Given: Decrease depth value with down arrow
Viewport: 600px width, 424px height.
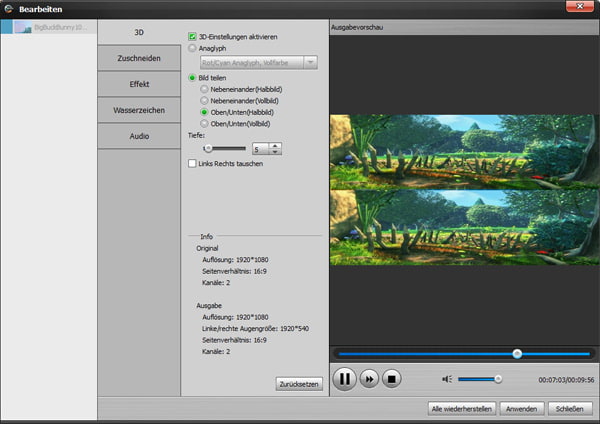Looking at the screenshot, I should pos(275,152).
